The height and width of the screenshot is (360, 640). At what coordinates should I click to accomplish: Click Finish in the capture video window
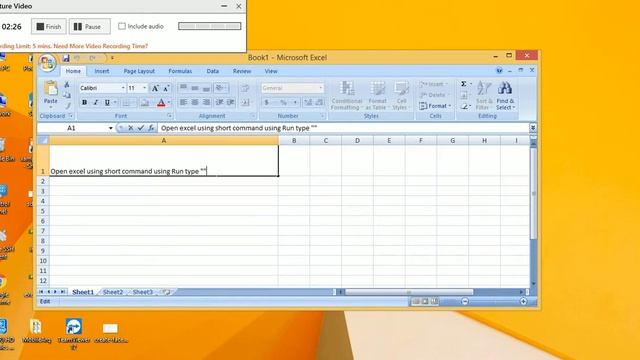coord(49,27)
